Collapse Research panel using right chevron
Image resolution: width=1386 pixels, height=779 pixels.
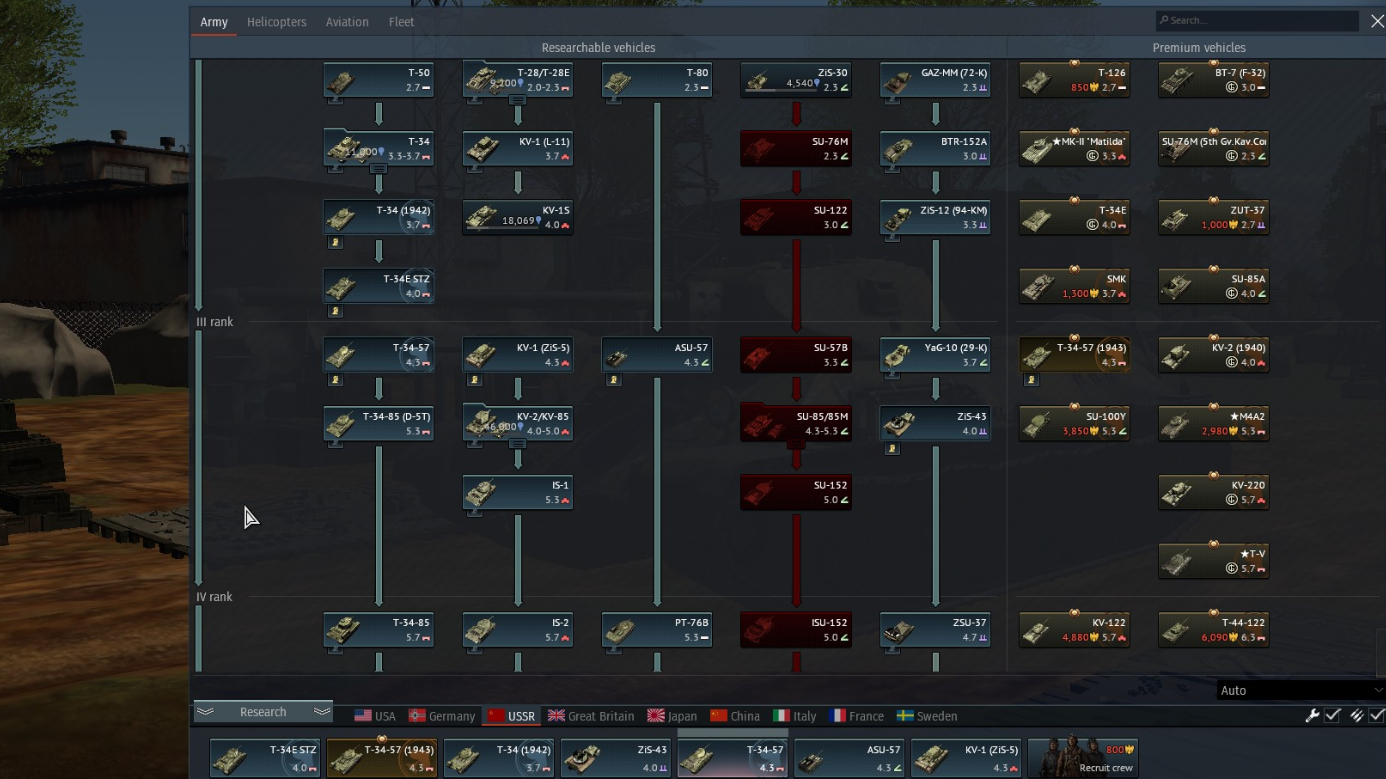[321, 712]
